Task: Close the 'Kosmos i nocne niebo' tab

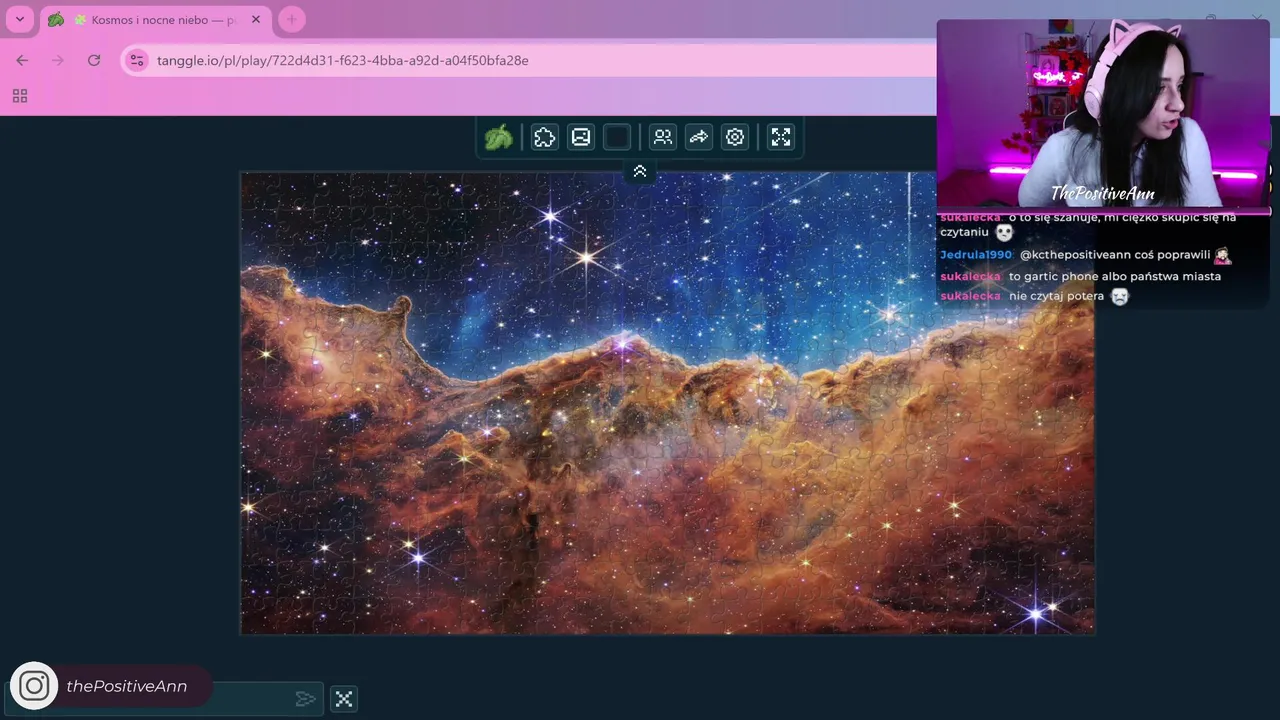Action: pyautogui.click(x=256, y=20)
